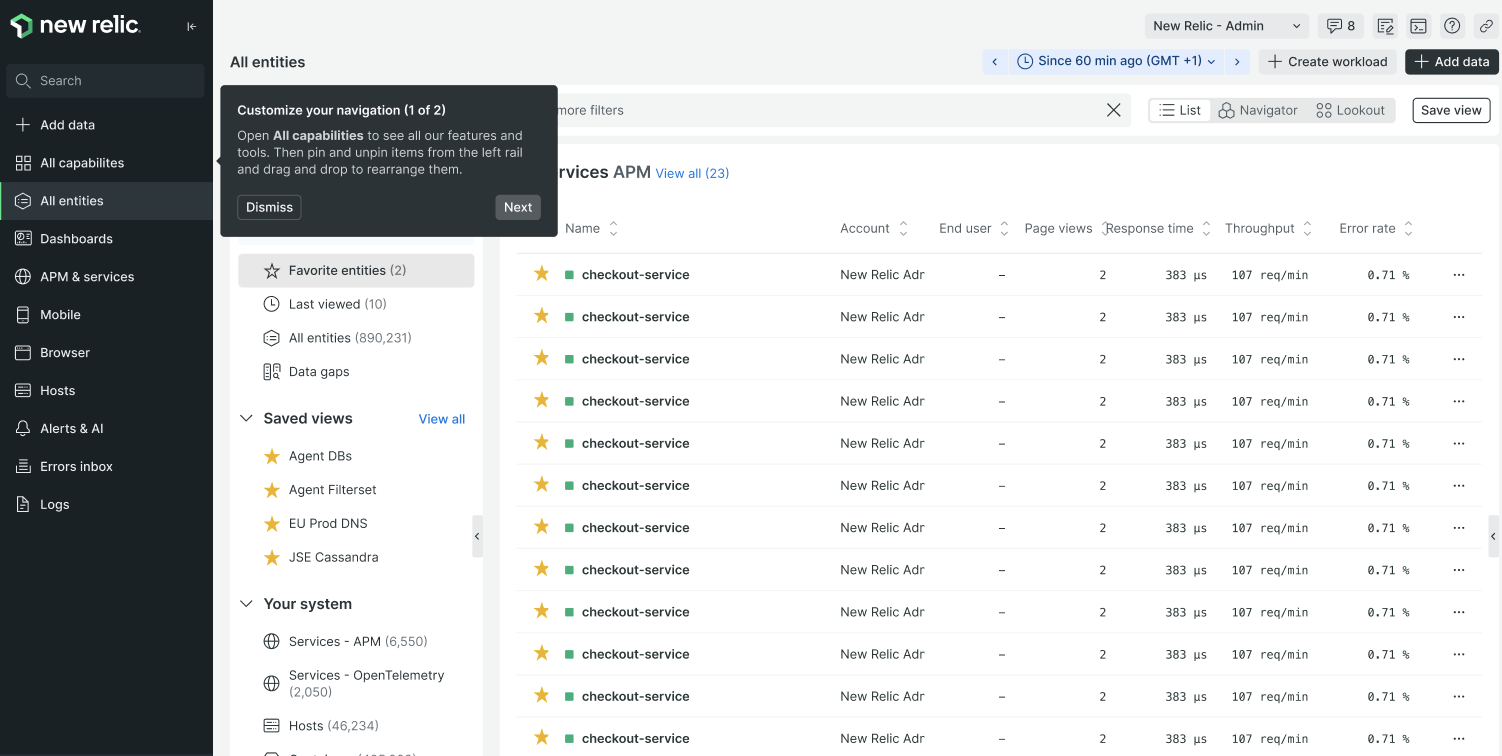Image resolution: width=1502 pixels, height=756 pixels.
Task: Click the sidebar Search field
Action: [x=105, y=81]
